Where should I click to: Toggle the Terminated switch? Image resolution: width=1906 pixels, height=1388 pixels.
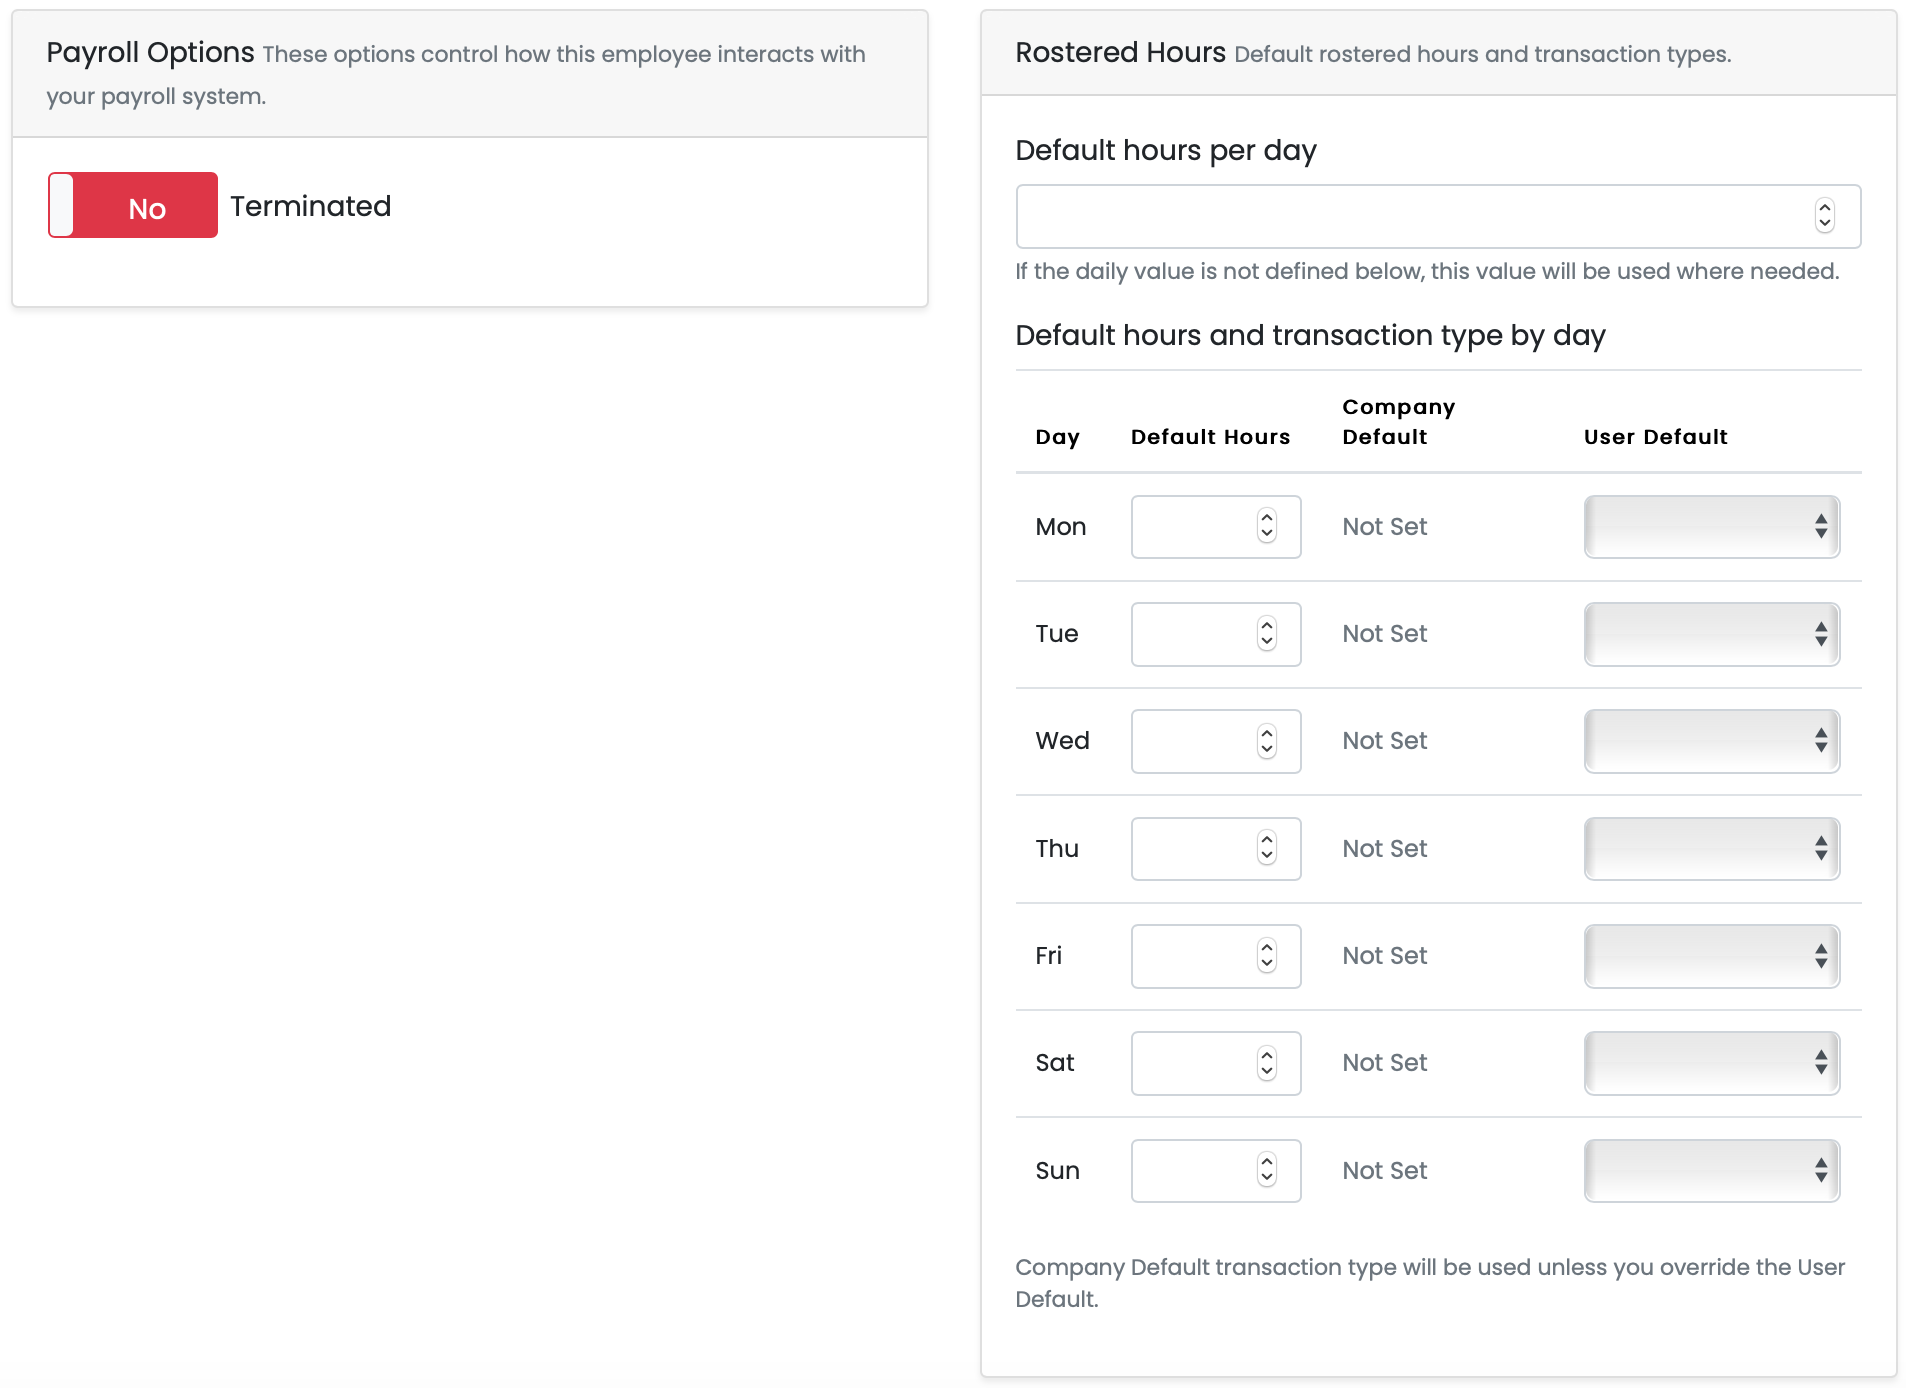pos(133,206)
